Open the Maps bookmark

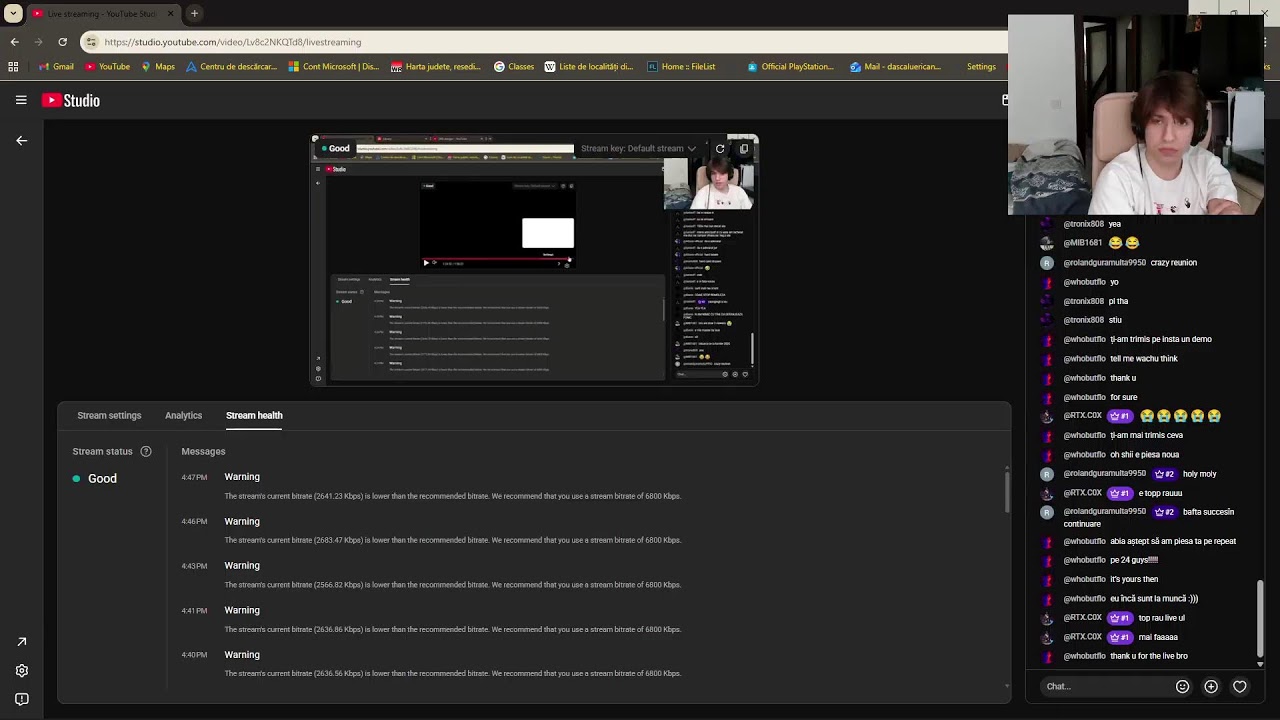[158, 67]
